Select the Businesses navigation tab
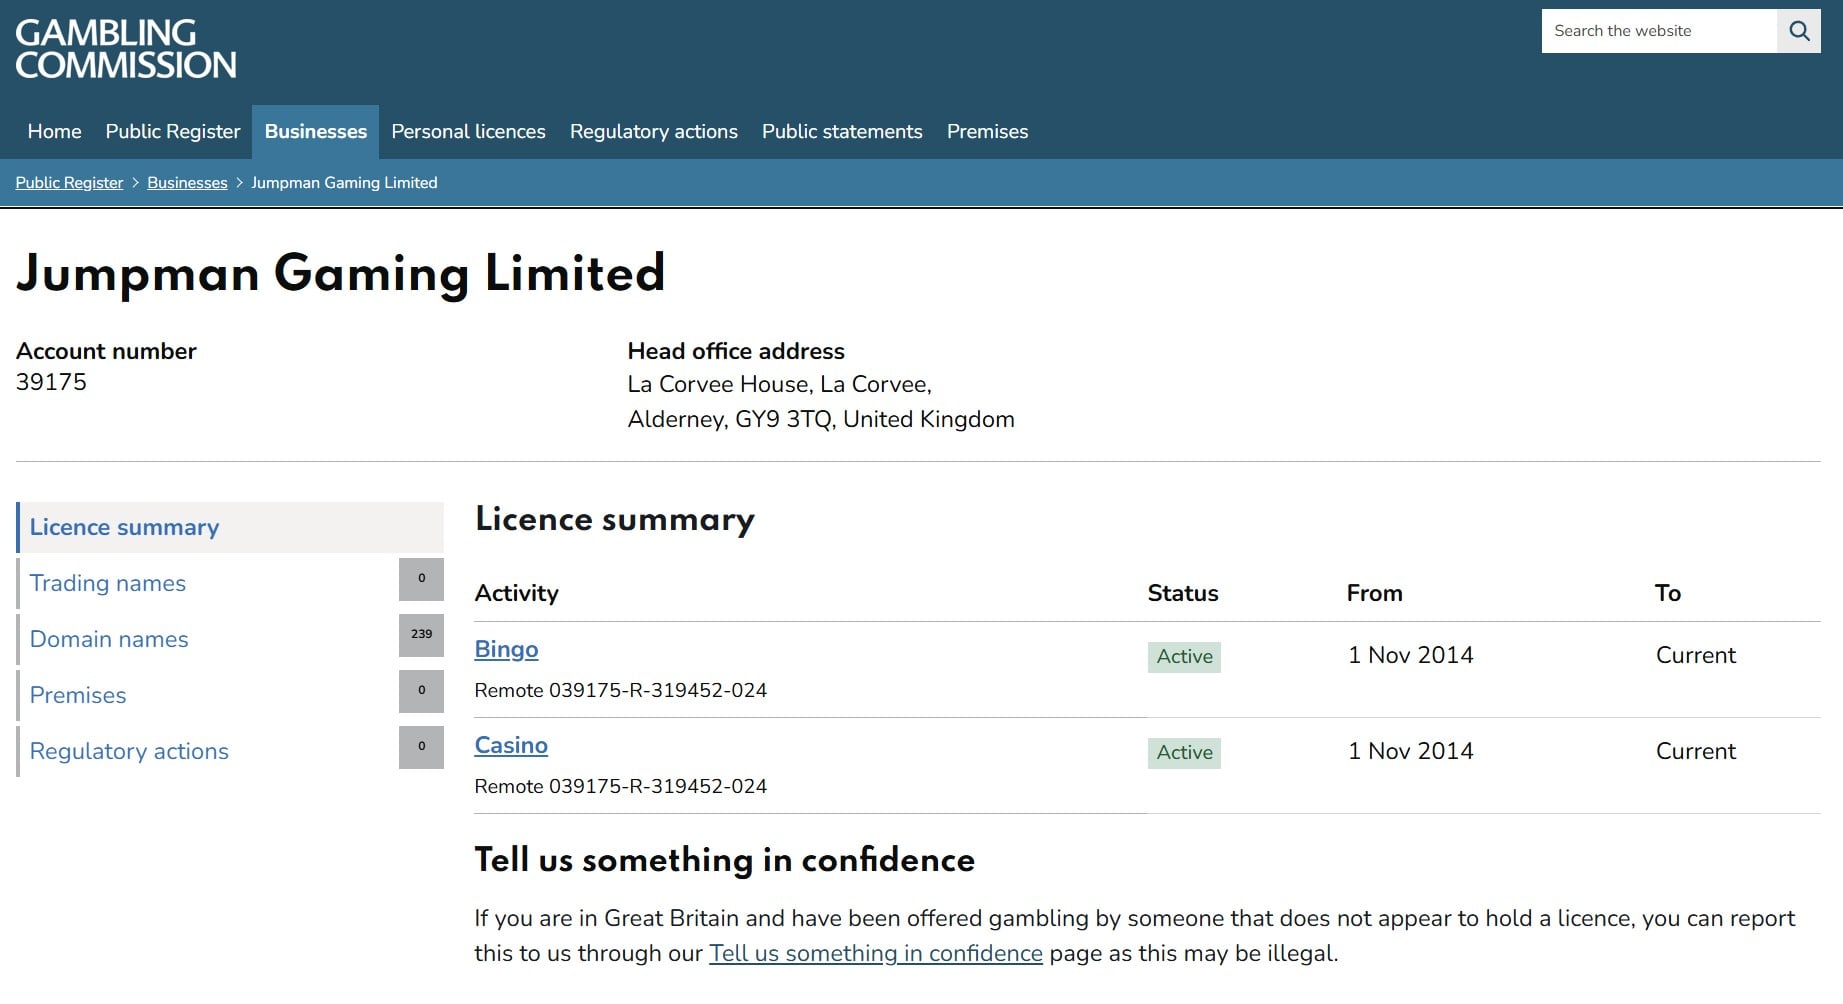 coord(315,131)
